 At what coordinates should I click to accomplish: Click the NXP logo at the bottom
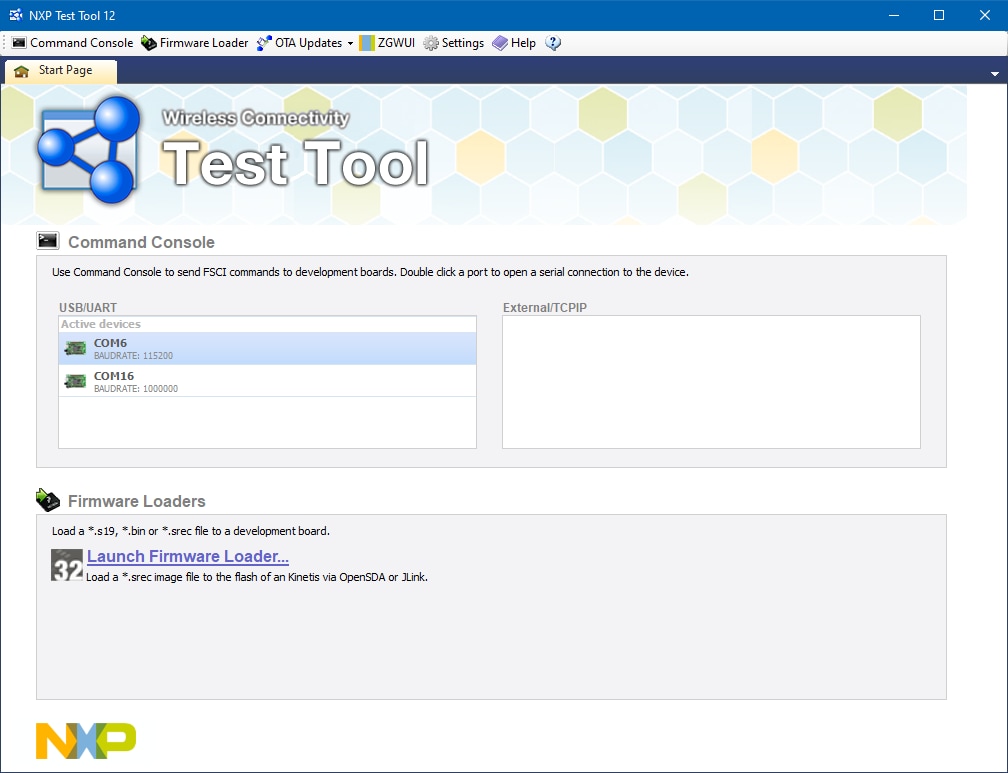(86, 740)
